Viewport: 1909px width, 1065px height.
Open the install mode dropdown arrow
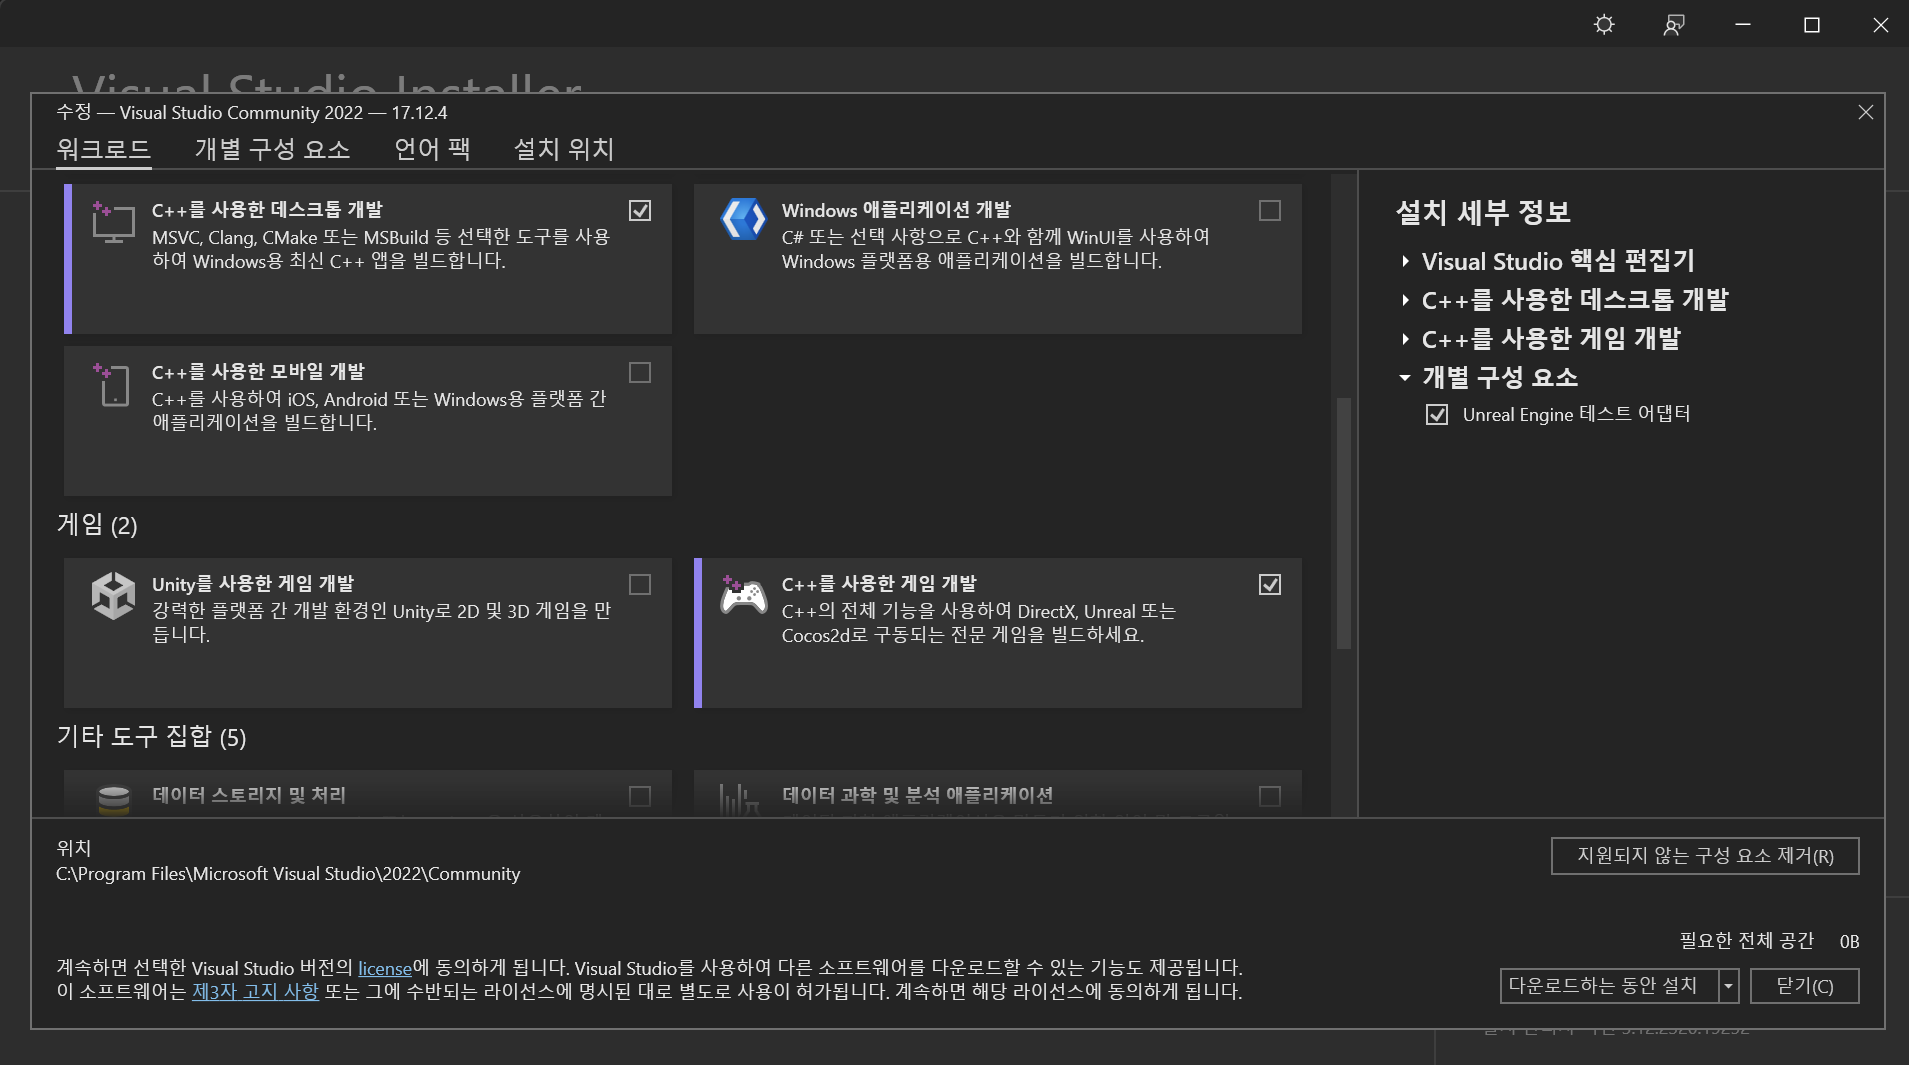click(x=1729, y=986)
